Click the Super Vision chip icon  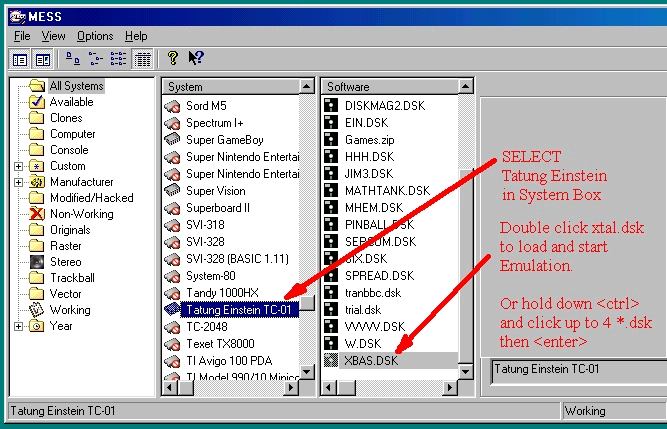pos(172,190)
